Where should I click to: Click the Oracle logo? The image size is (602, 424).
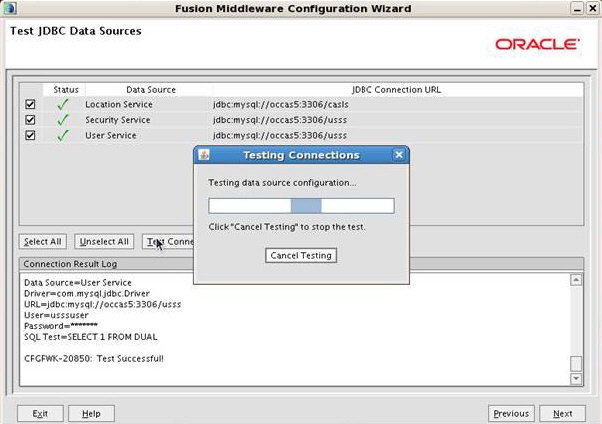(536, 45)
